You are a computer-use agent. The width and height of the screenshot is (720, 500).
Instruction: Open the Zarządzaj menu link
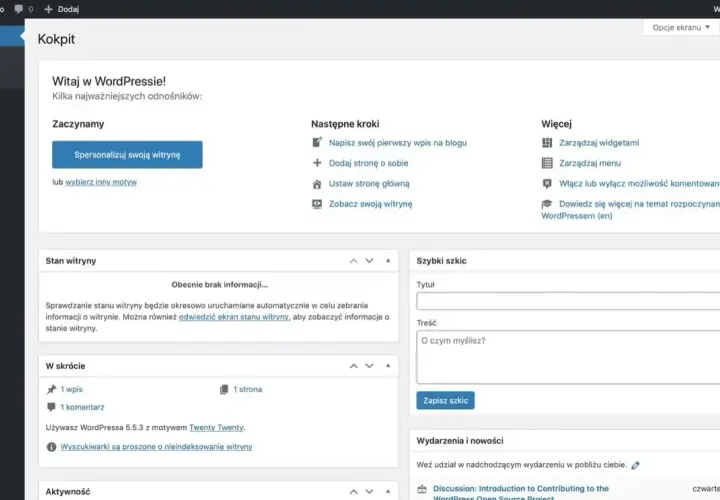tap(590, 163)
